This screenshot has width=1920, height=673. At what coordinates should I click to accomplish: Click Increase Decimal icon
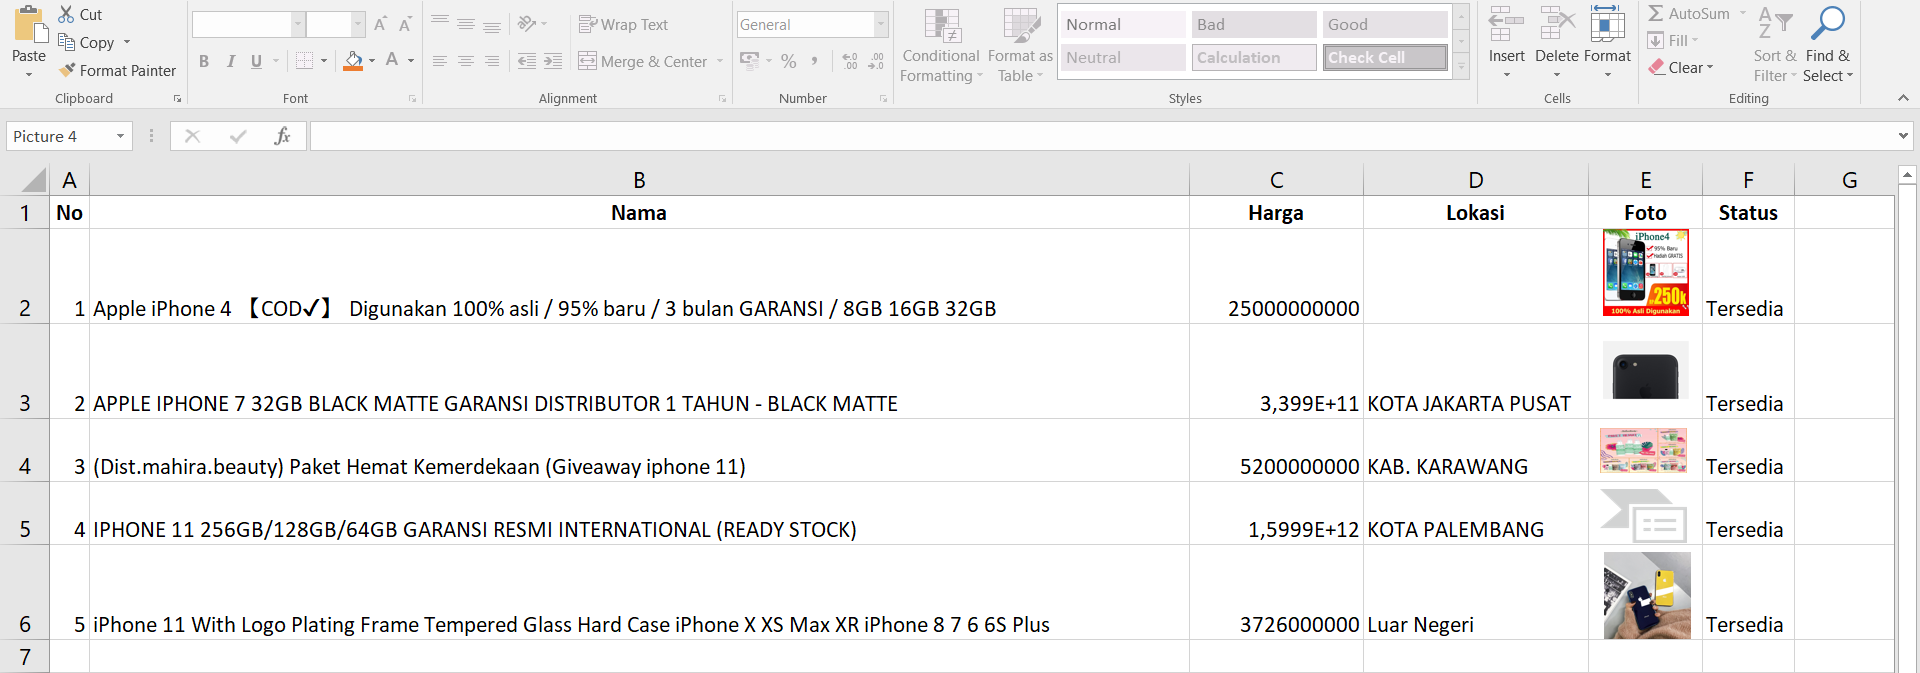pyautogui.click(x=850, y=61)
